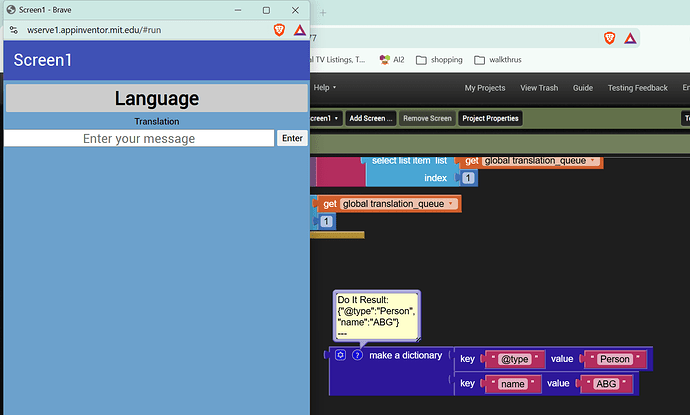Click the mutator gear on make a dictionary block
Screen dimensions: 690x415
pyautogui.click(x=340, y=355)
